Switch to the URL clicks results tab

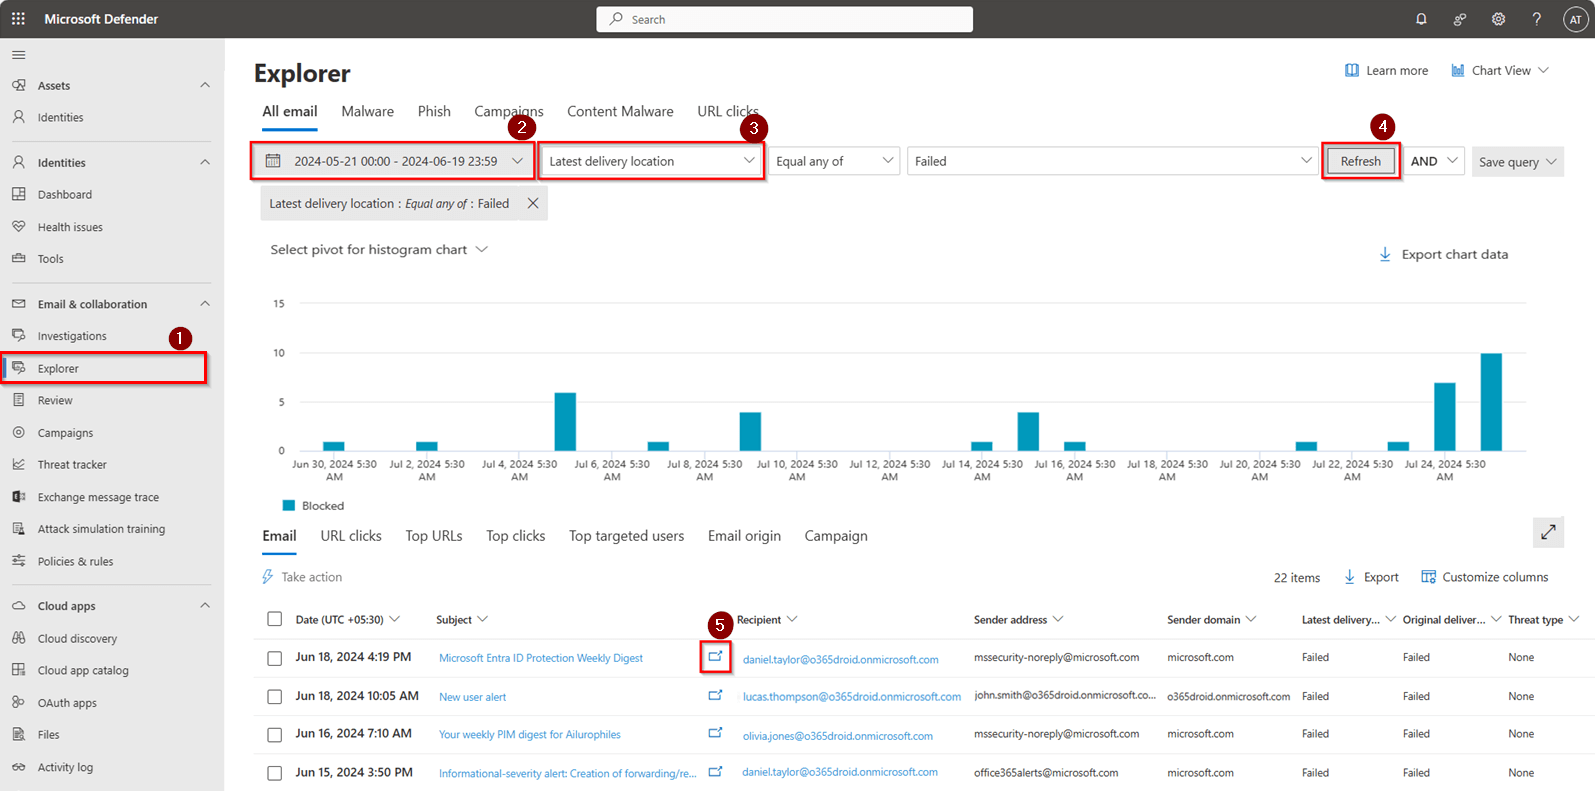click(x=351, y=536)
